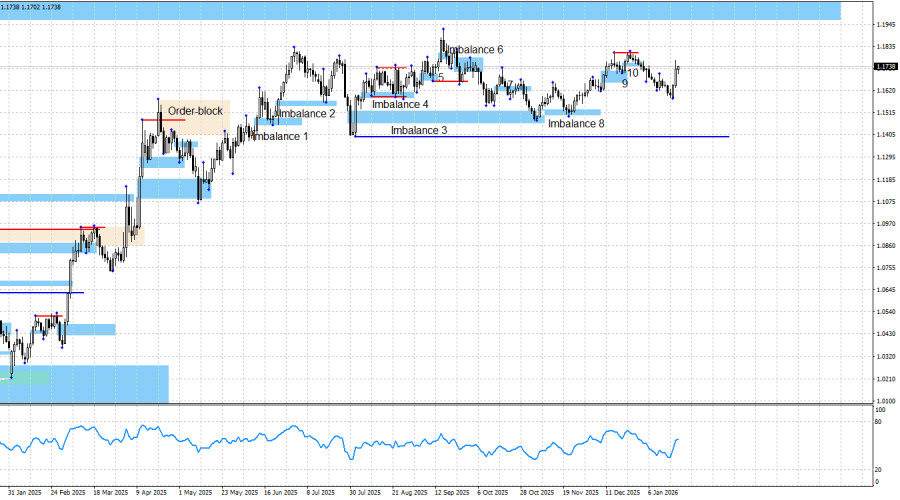Click the 1.1620 price axis value
900x500 pixels.
coord(886,91)
